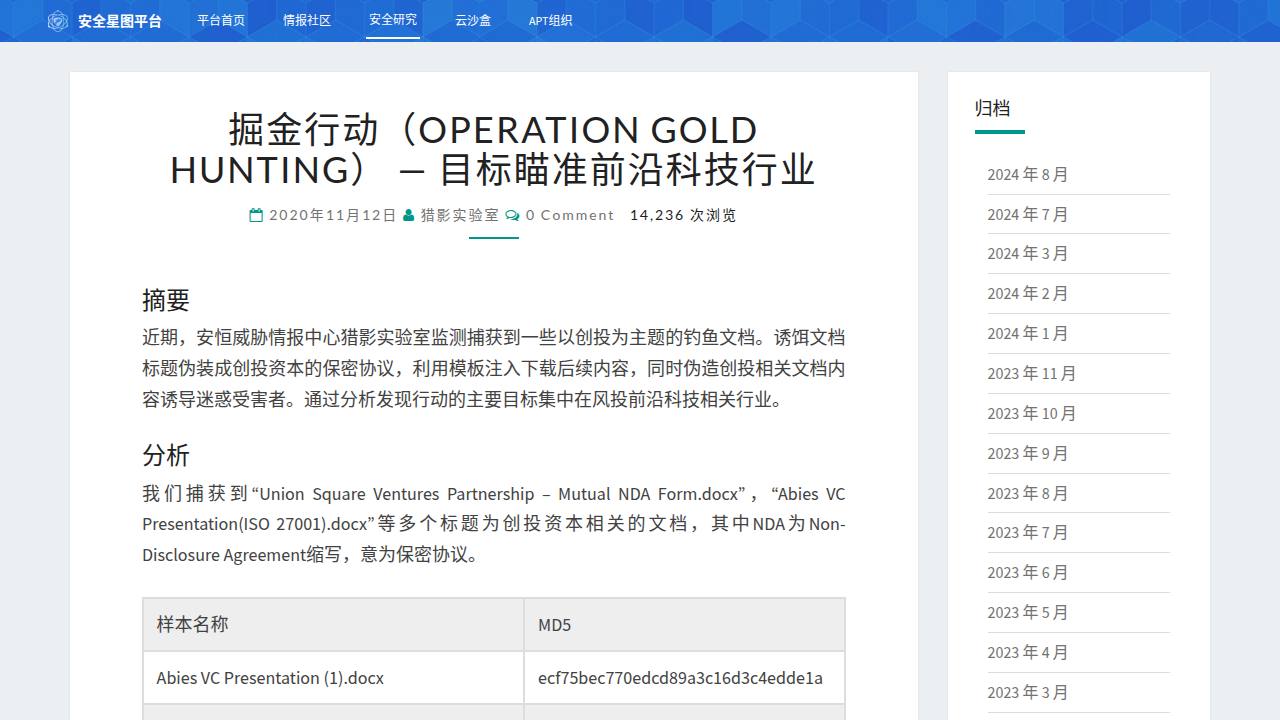This screenshot has height=720, width=1280.
Task: Open the 0 Comment link
Action: 570,215
